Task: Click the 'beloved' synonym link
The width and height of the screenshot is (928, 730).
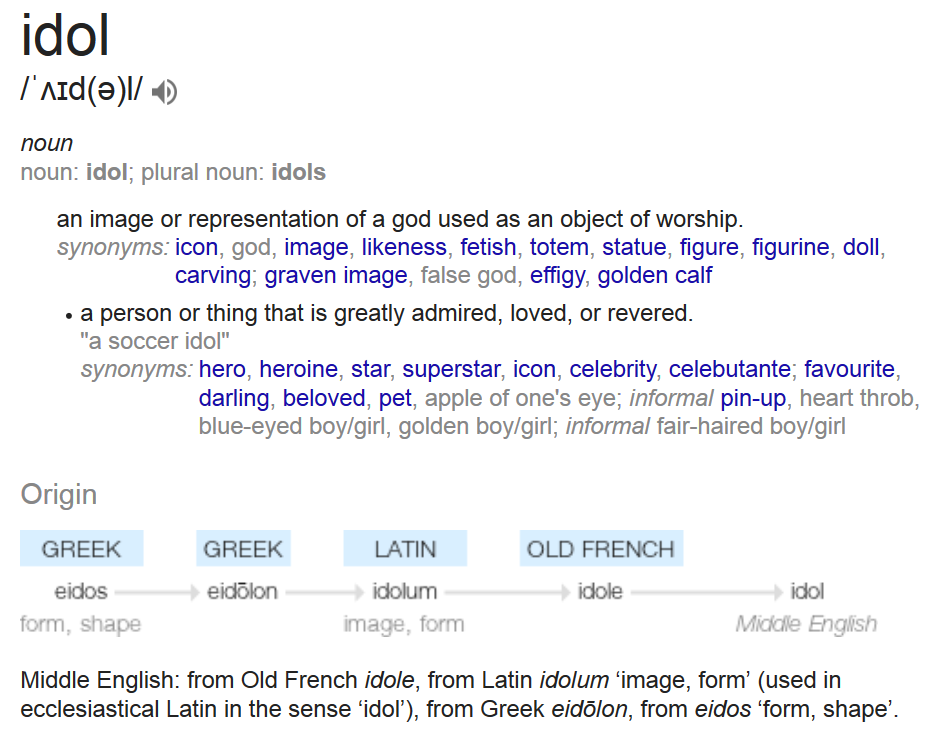Action: pyautogui.click(x=324, y=398)
